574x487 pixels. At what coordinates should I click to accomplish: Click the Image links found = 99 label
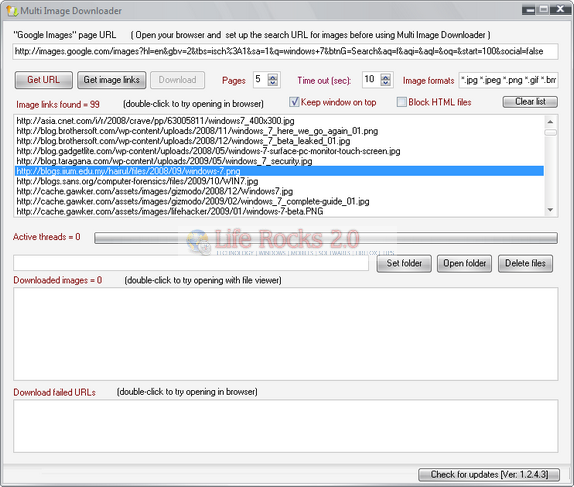pyautogui.click(x=58, y=104)
